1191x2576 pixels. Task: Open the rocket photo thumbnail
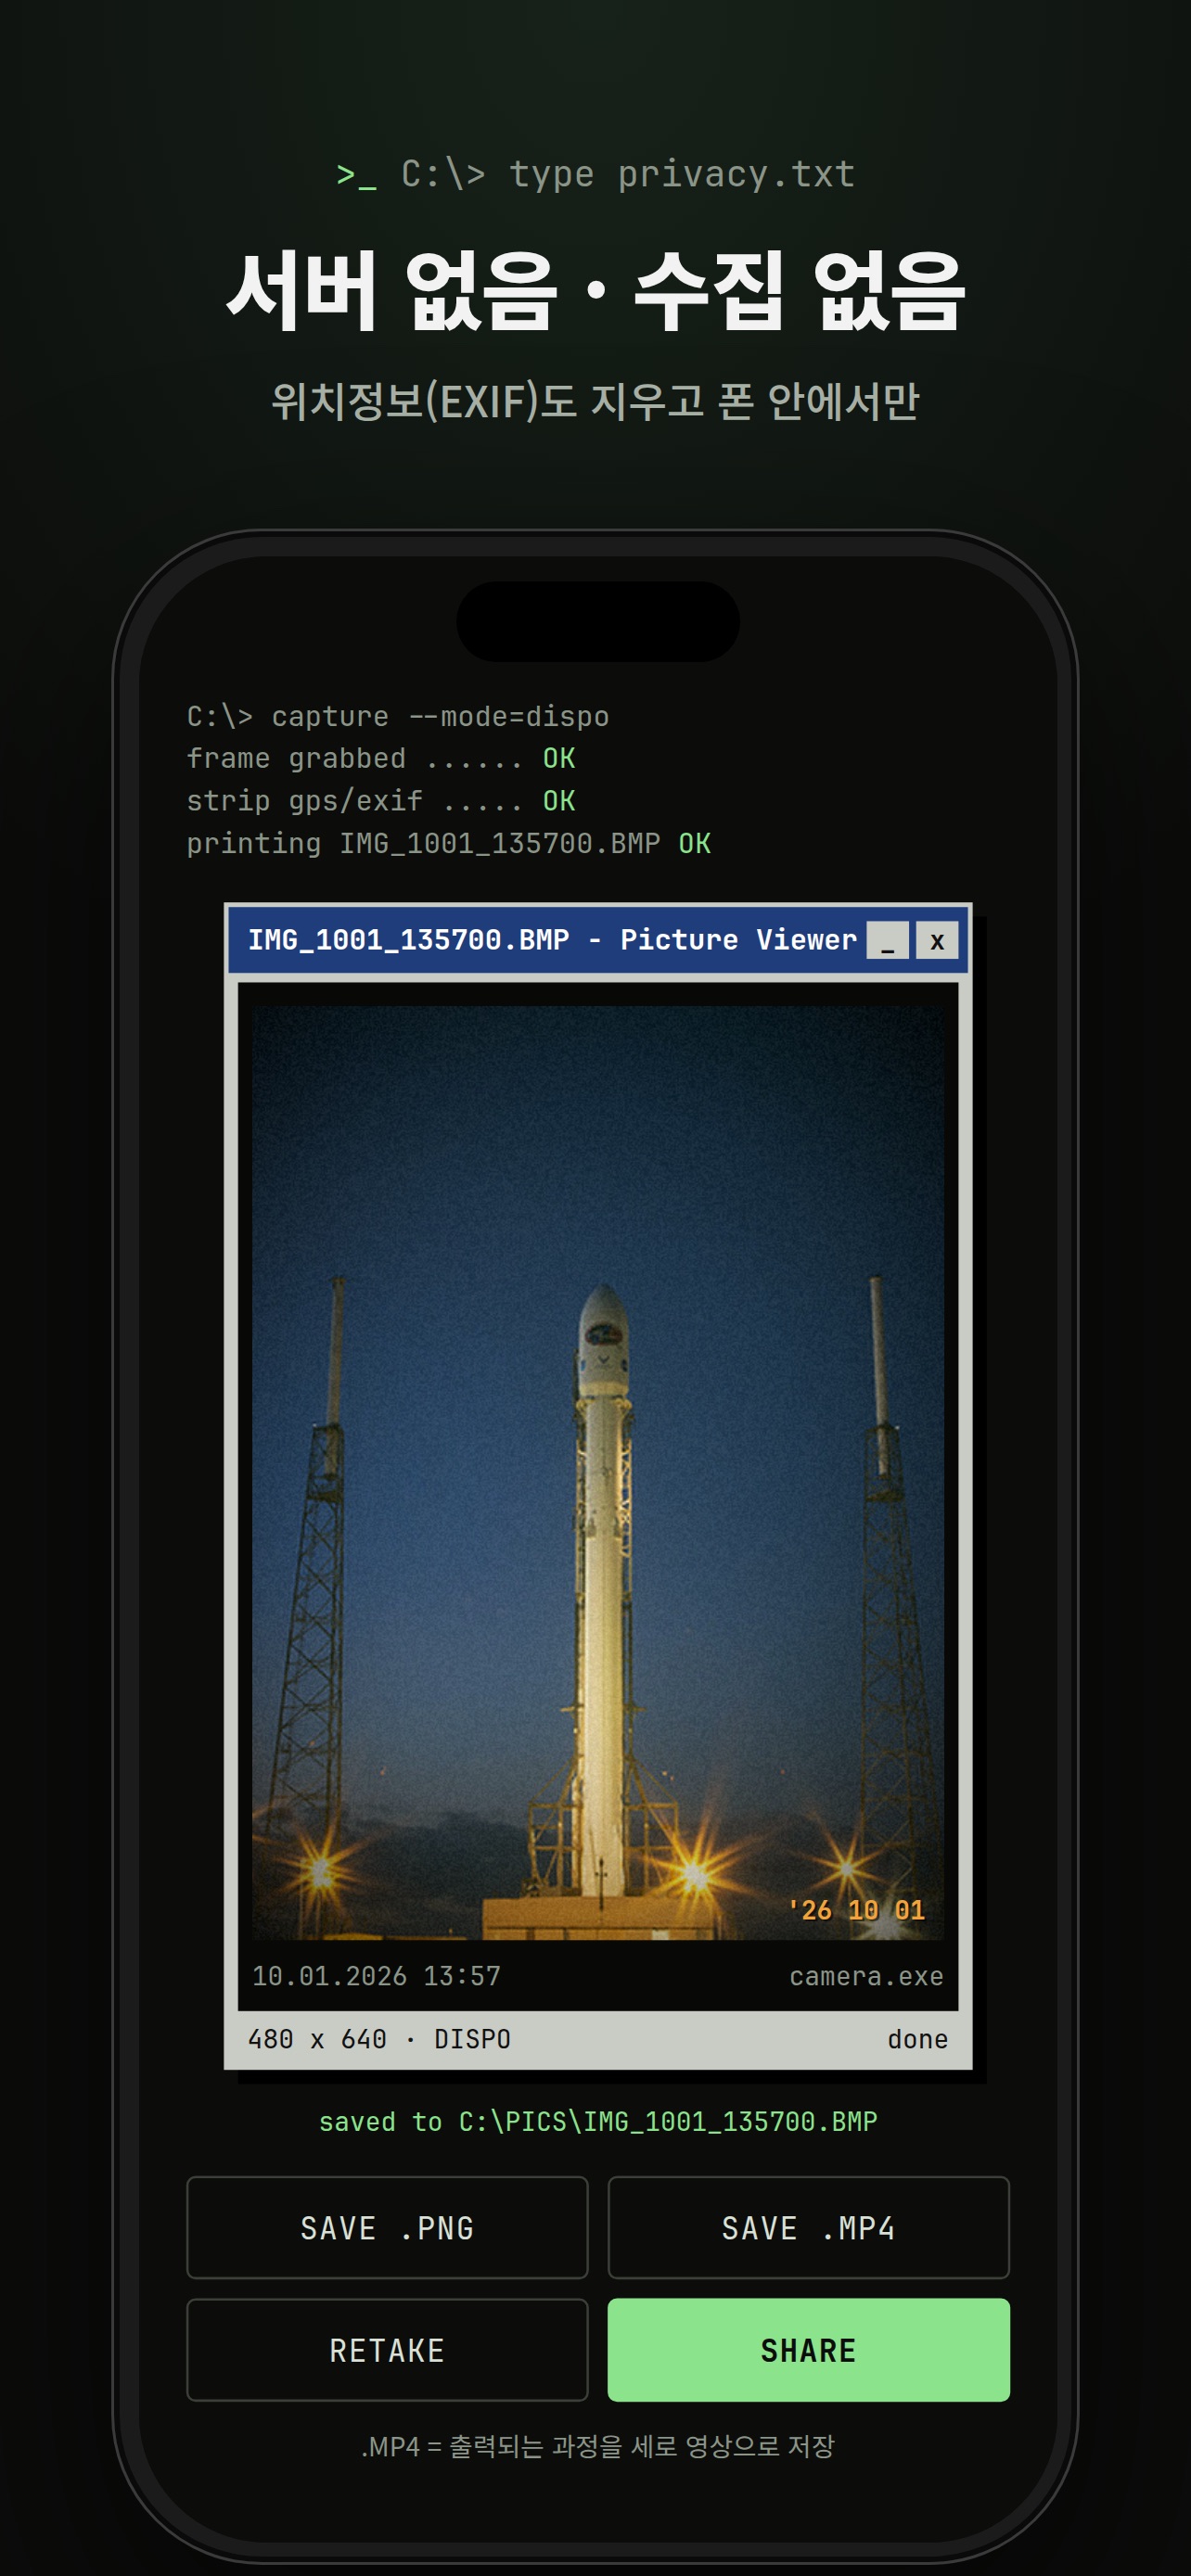[597, 1472]
